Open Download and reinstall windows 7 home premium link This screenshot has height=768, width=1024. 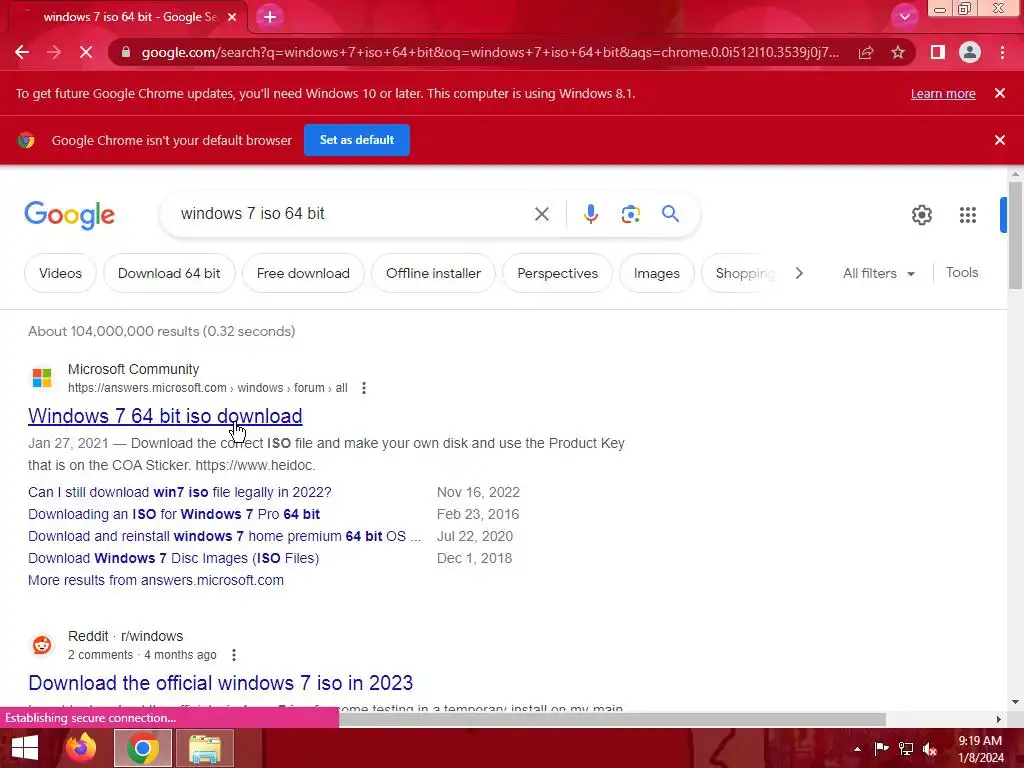pos(224,536)
